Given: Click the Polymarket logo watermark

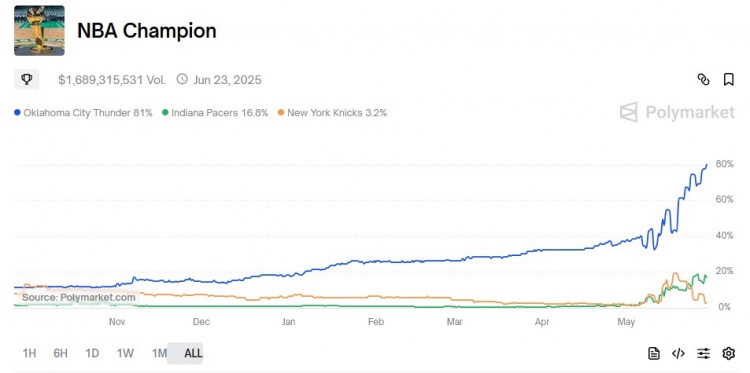Looking at the screenshot, I should [x=677, y=112].
